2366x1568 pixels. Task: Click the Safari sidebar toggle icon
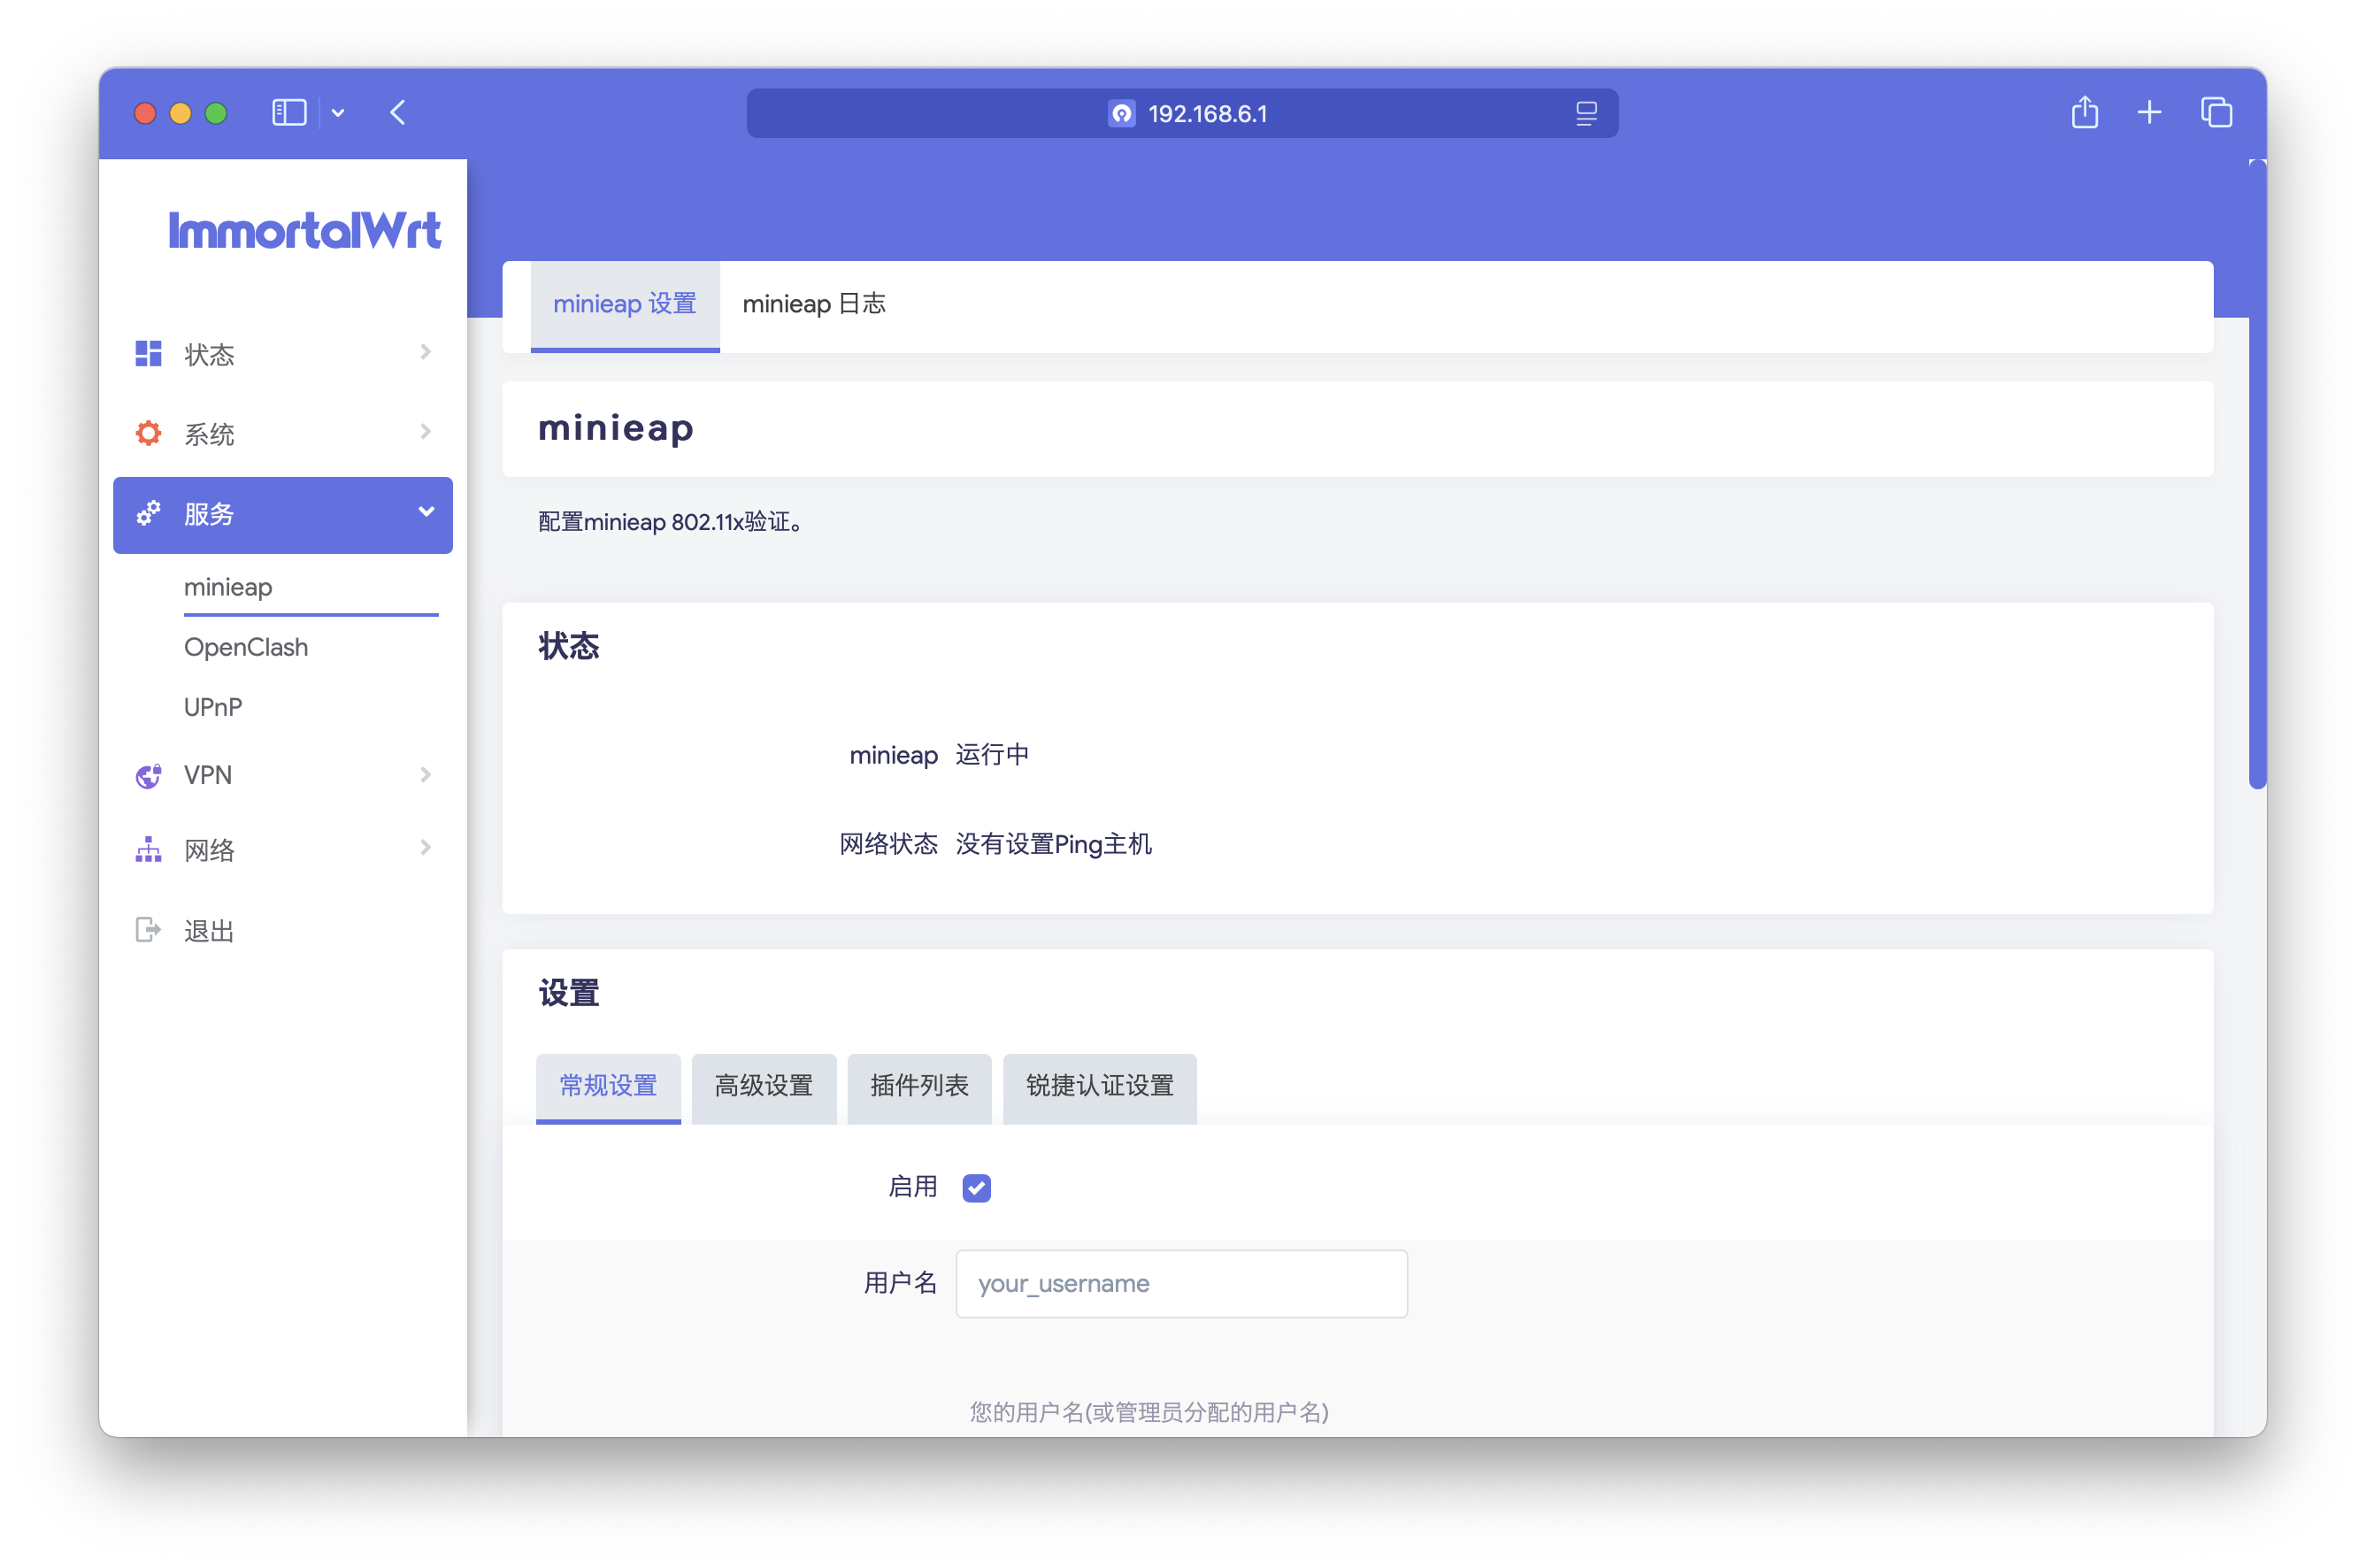(289, 113)
